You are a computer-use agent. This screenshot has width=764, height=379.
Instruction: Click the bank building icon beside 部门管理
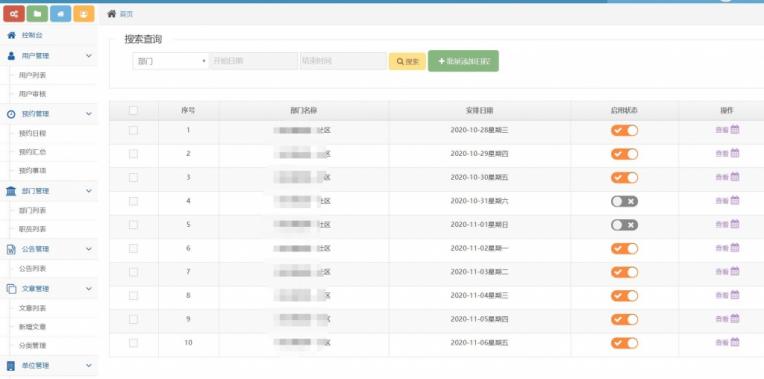[x=11, y=191]
